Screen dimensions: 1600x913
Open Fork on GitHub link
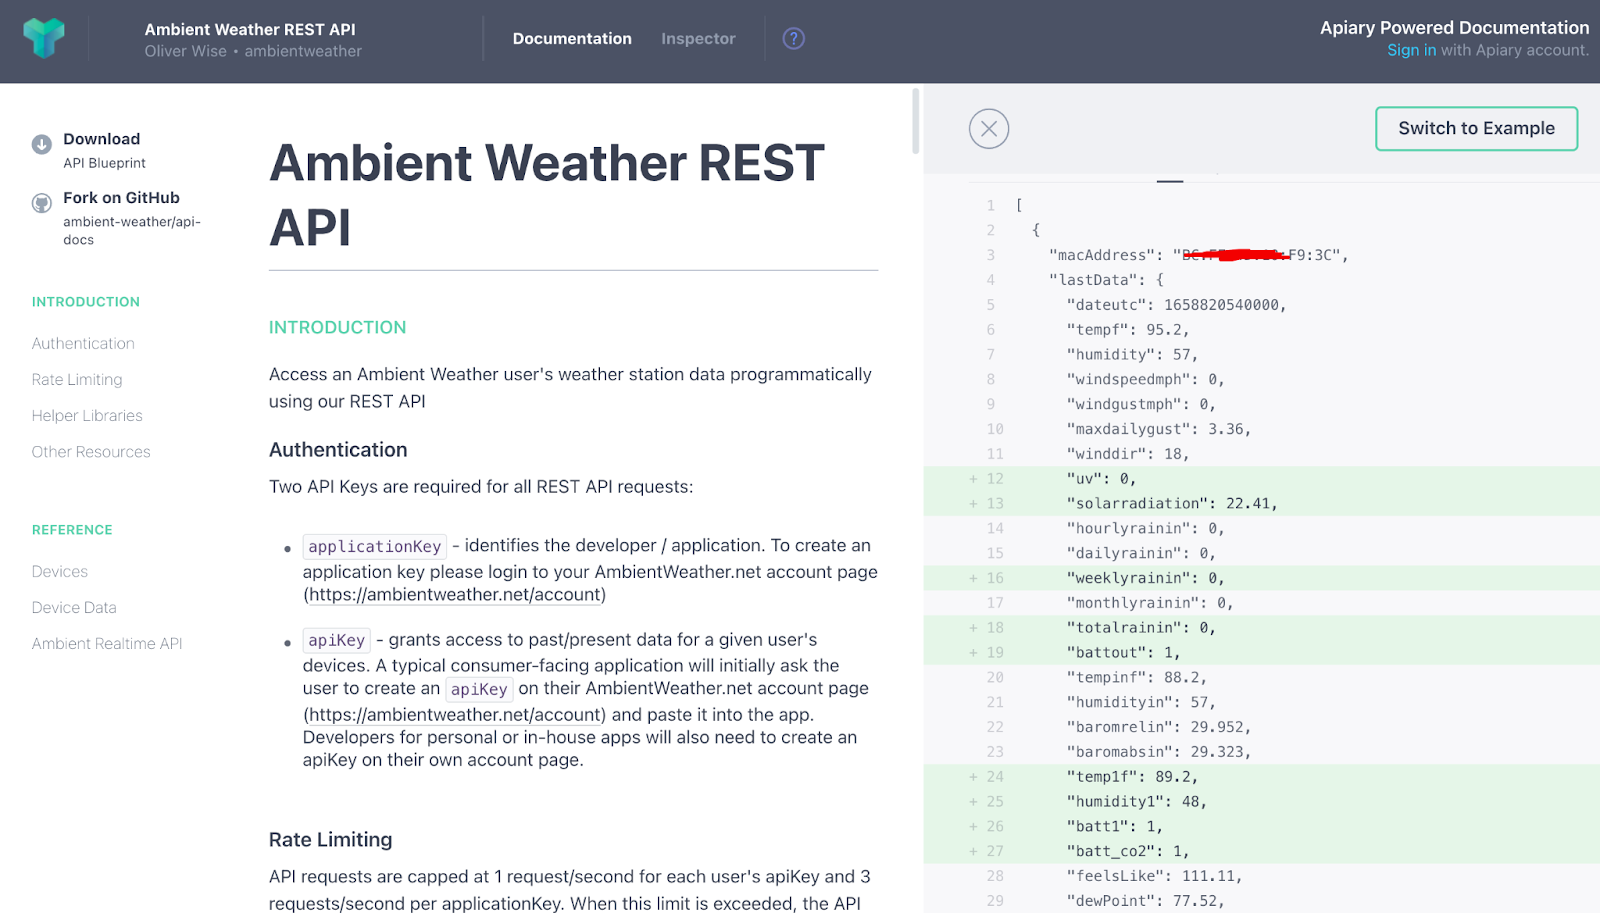tap(132, 218)
